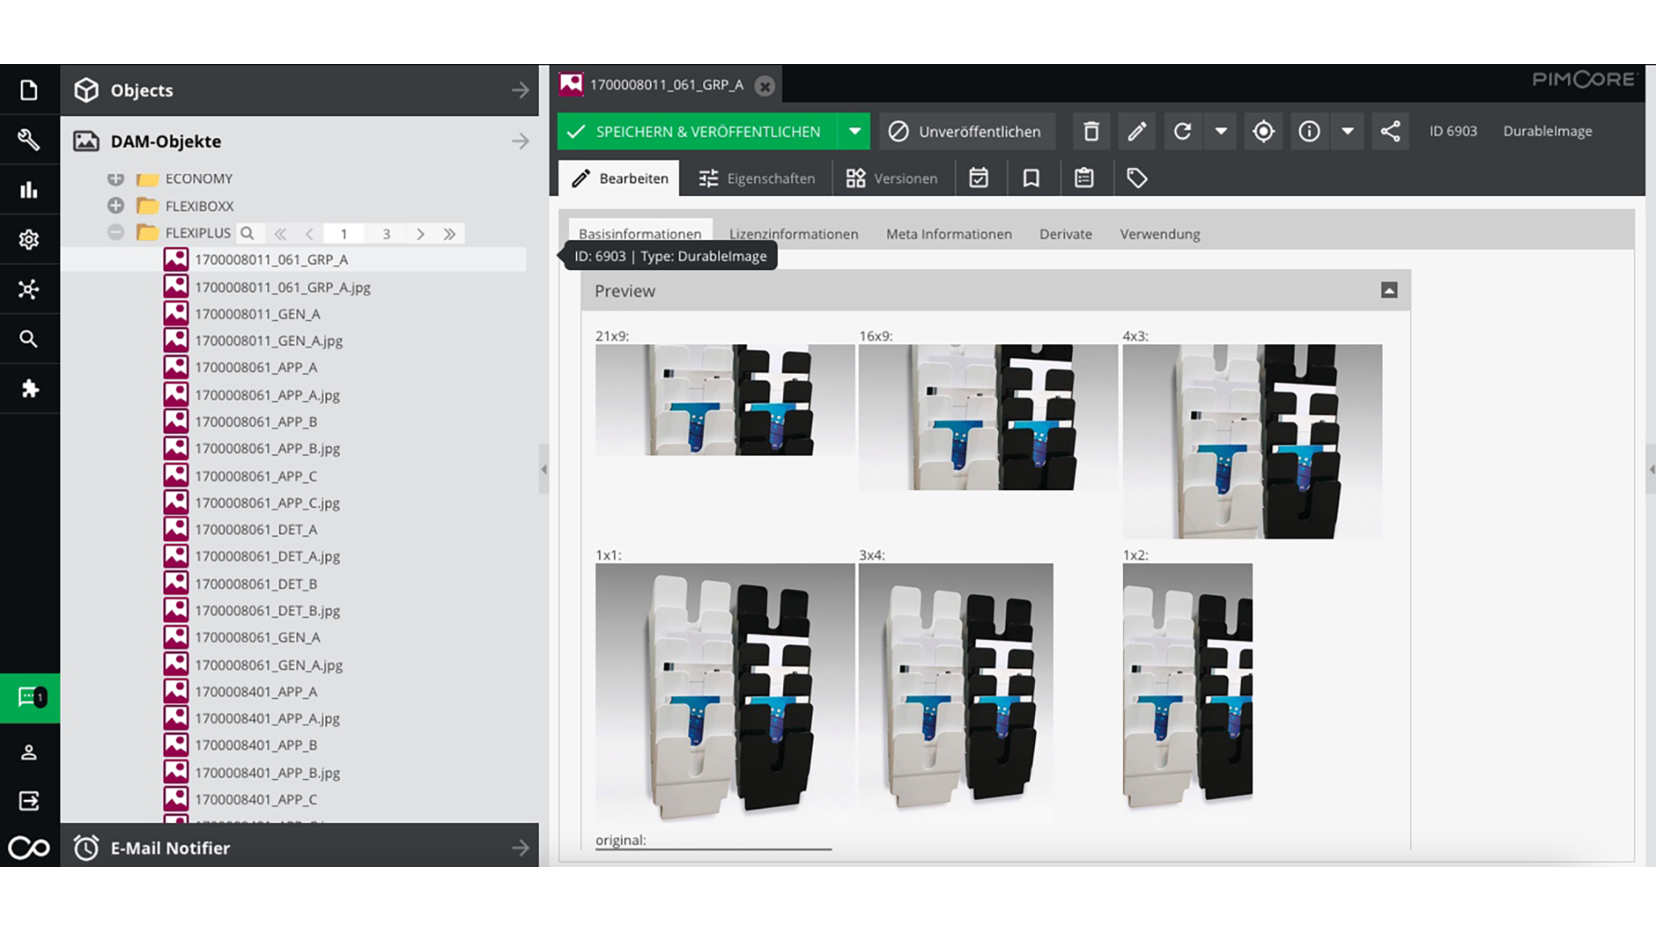The image size is (1656, 931).
Task: Open the 16x9 preview thumbnail
Action: 987,417
